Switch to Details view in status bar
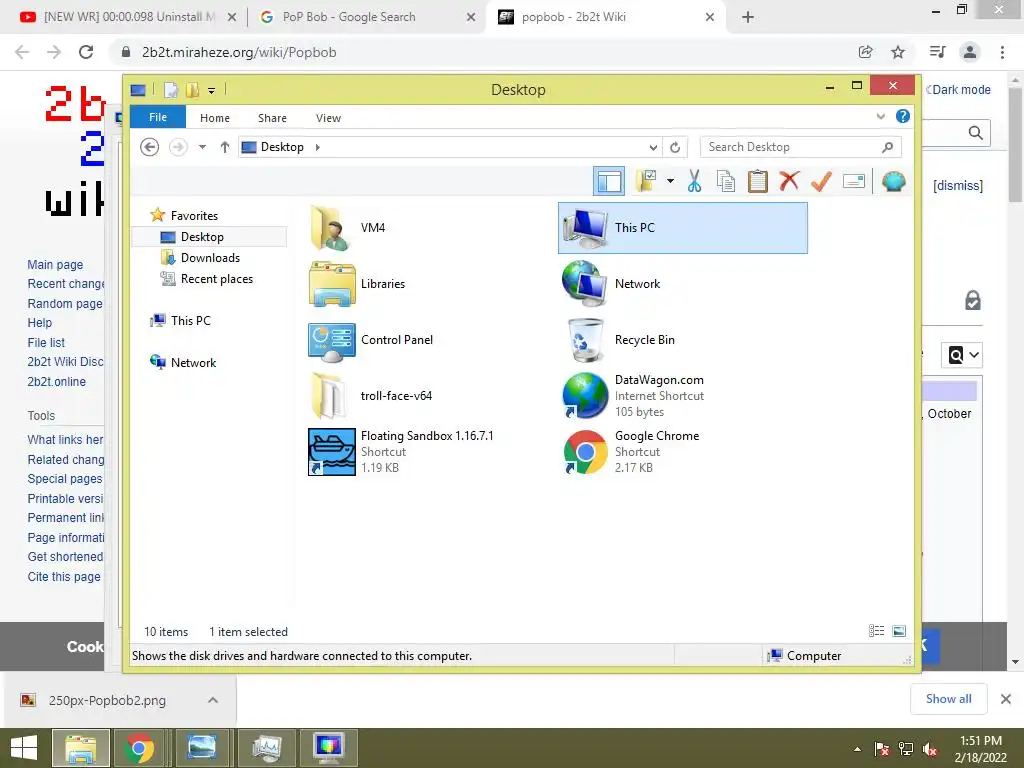Viewport: 1024px width, 768px height. pos(876,630)
